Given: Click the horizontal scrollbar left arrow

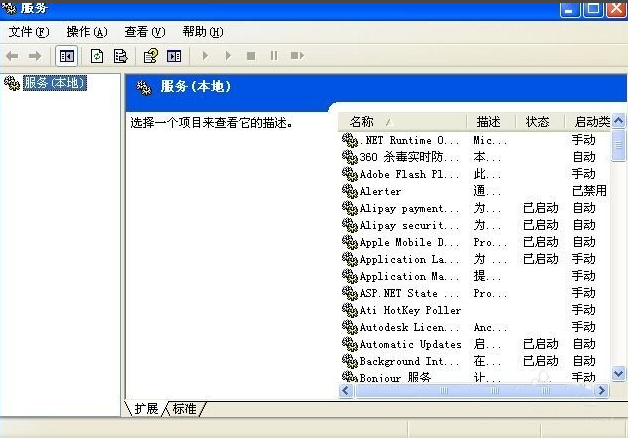Looking at the screenshot, I should 346,390.
